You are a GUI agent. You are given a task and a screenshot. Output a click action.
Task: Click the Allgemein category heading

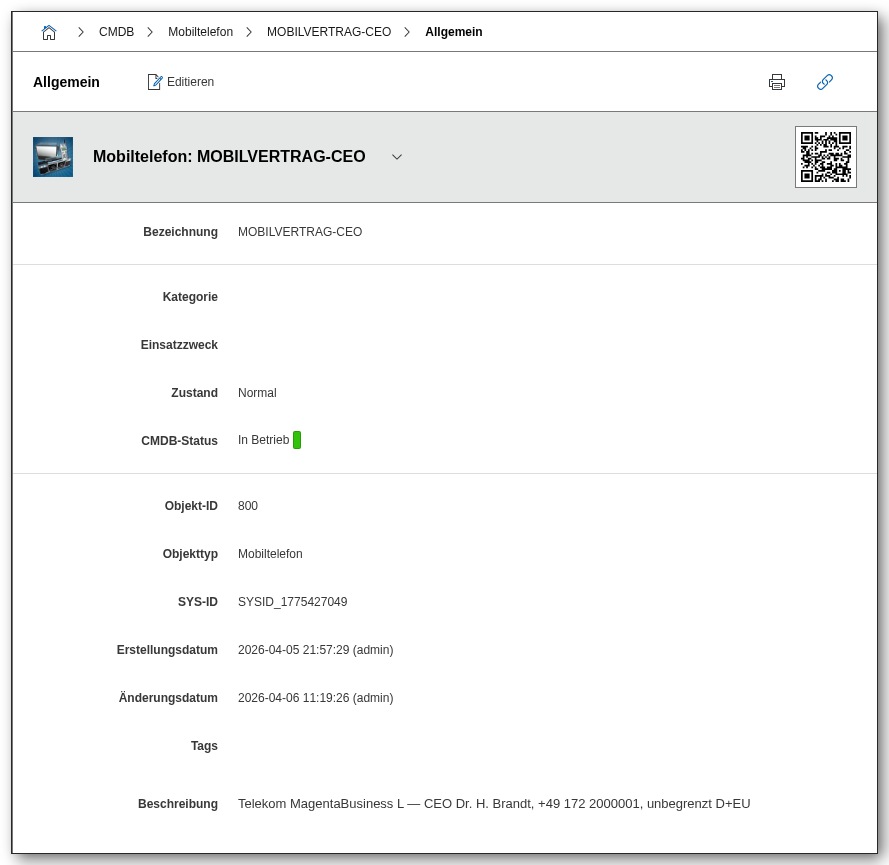coord(66,82)
